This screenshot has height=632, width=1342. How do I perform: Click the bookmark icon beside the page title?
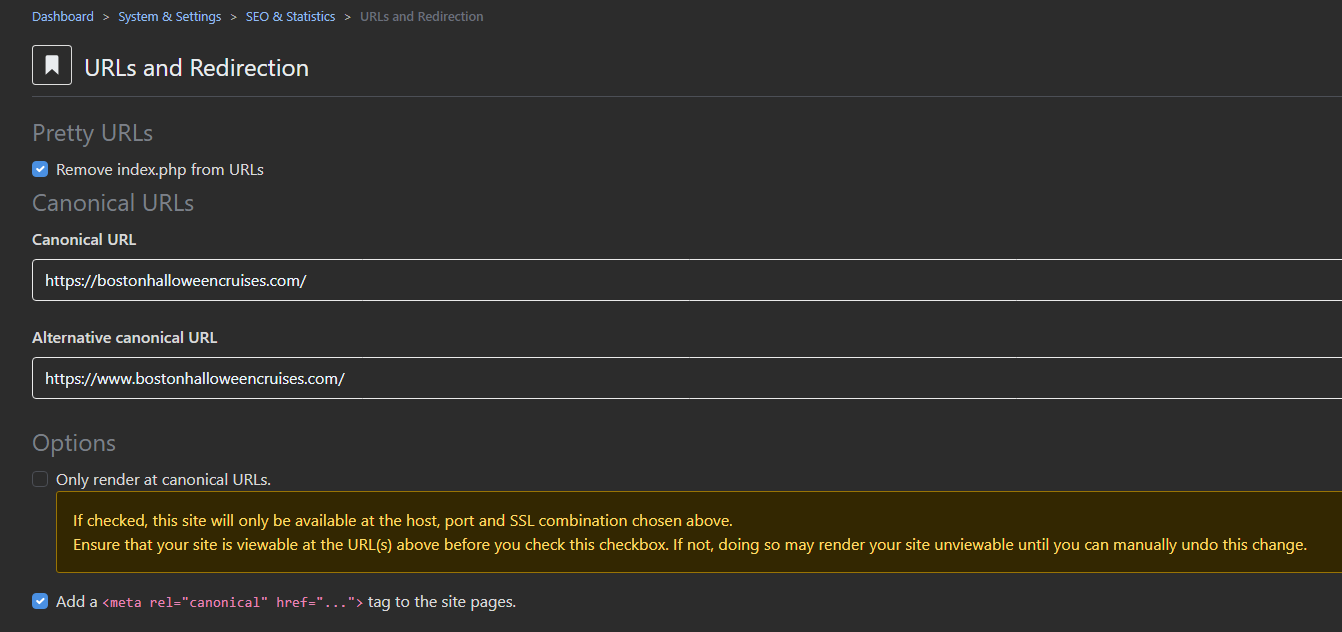click(52, 66)
